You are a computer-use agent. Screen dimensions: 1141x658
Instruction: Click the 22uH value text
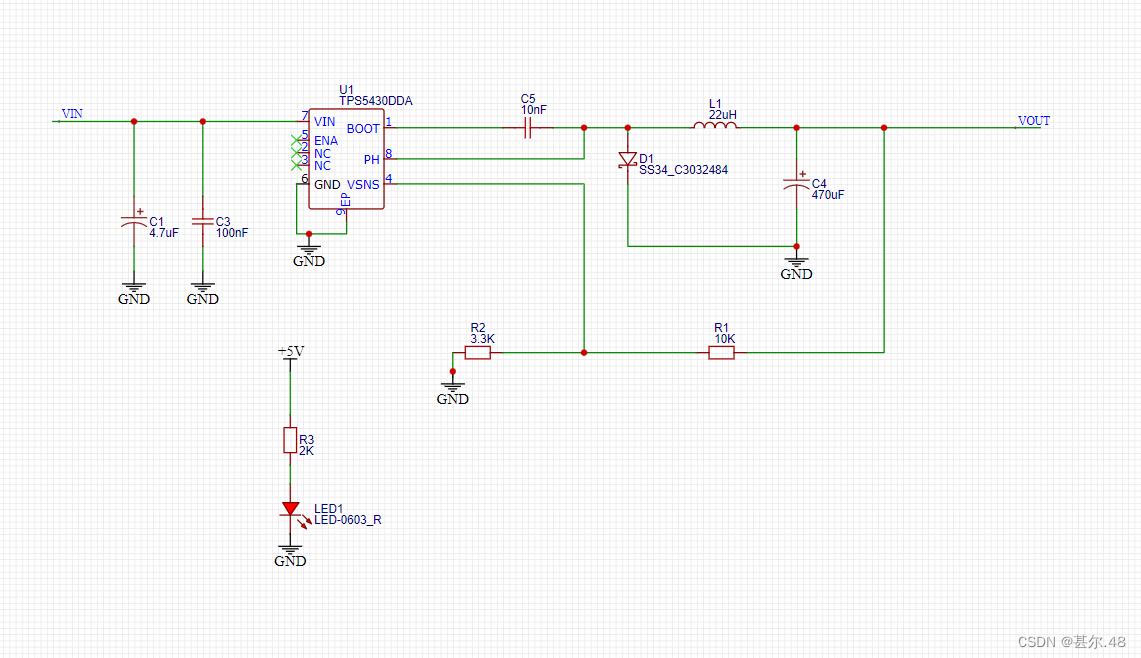(723, 115)
